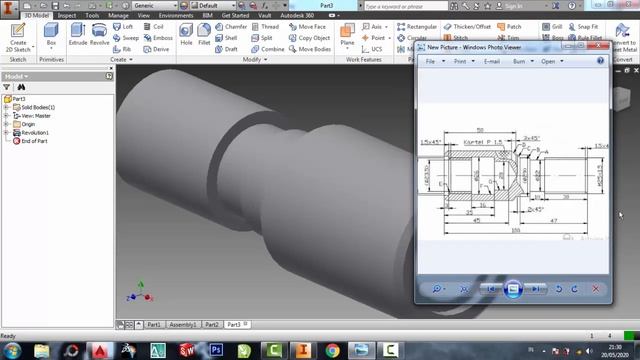
Task: Expand the Revolution1 feature node
Action: (x=6, y=133)
